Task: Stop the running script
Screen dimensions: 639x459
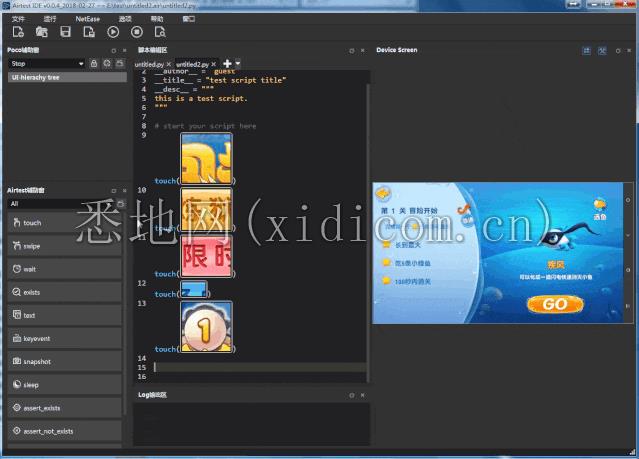Action: click(x=136, y=32)
